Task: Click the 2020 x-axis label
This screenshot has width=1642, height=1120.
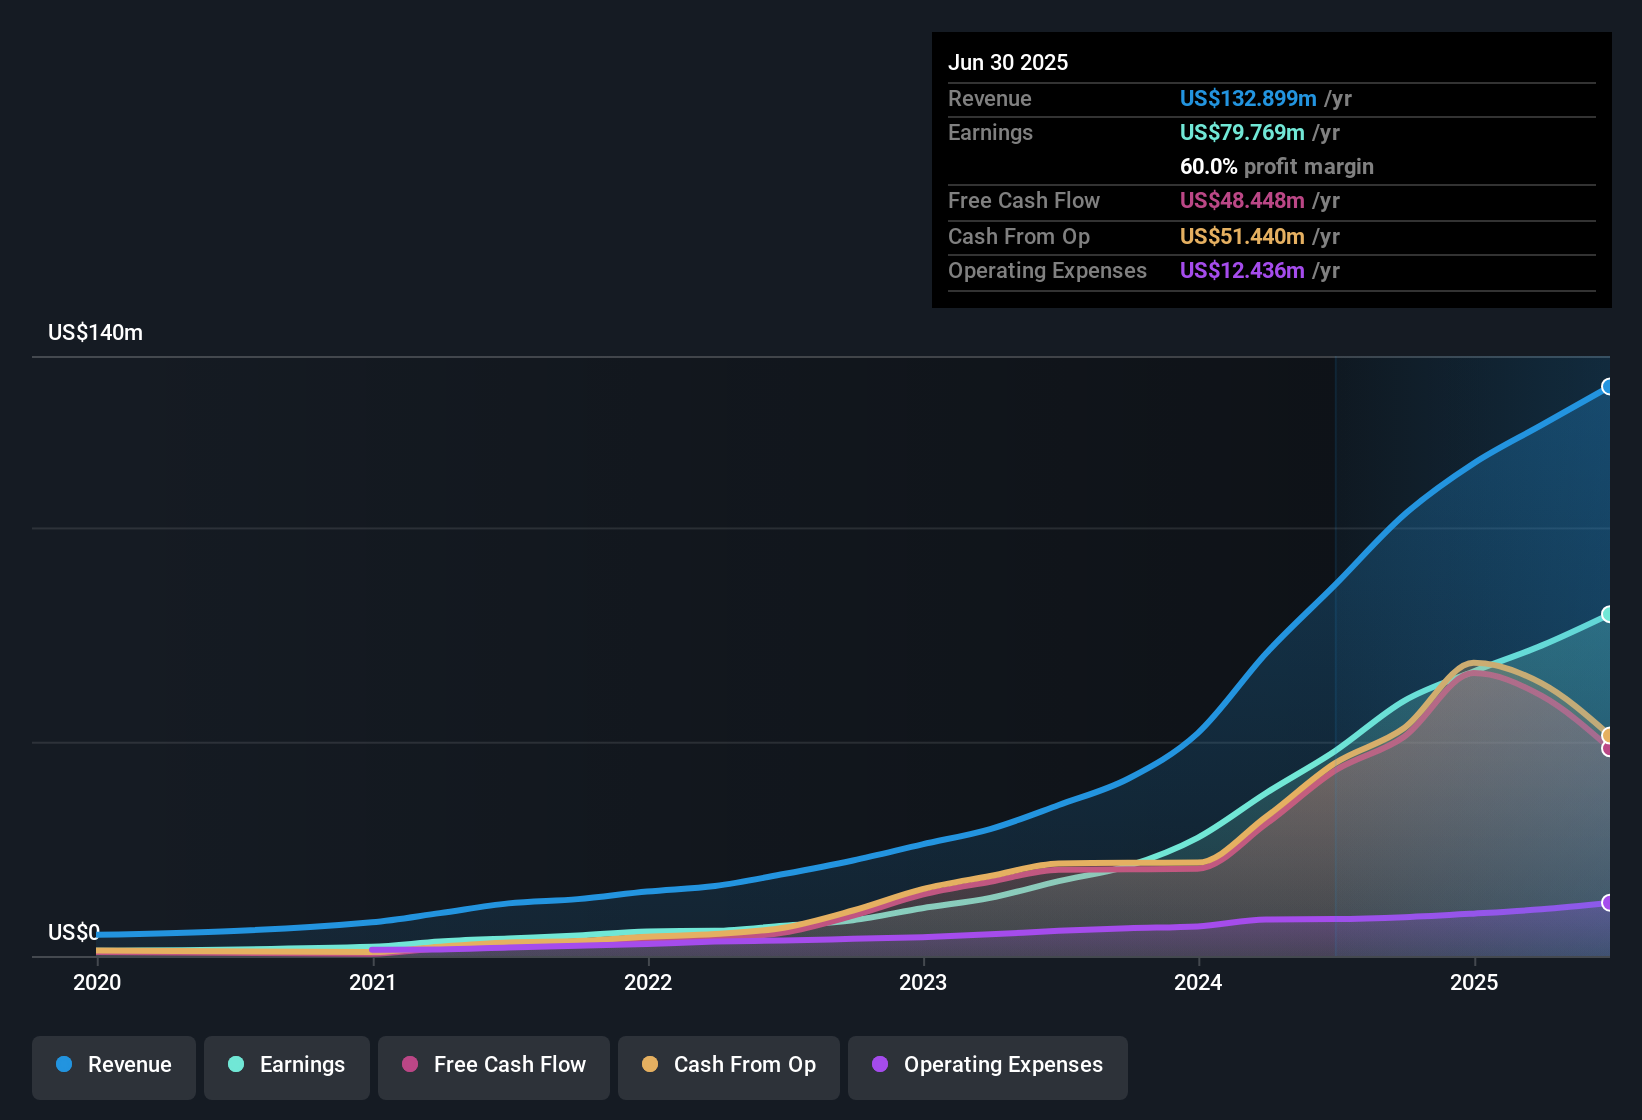Action: [x=97, y=983]
